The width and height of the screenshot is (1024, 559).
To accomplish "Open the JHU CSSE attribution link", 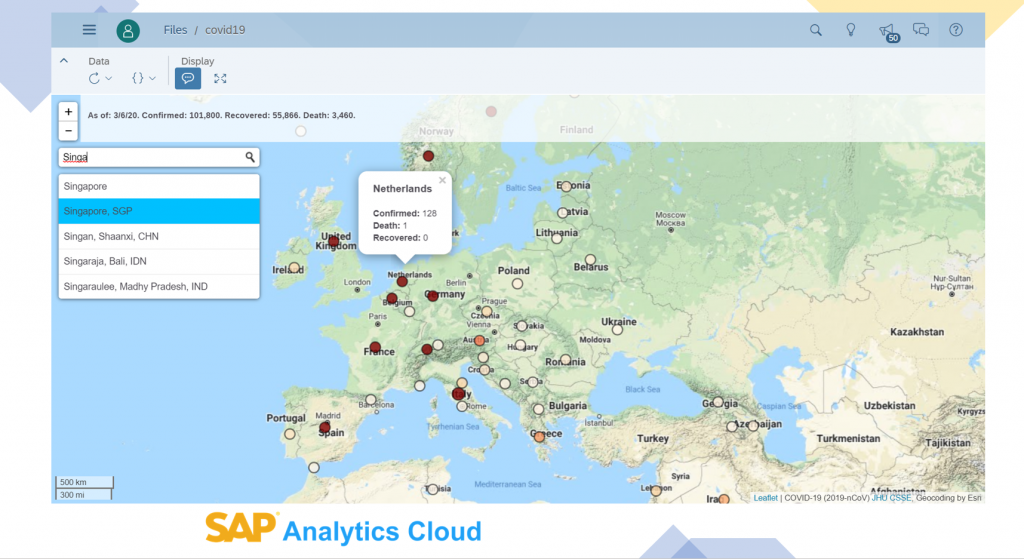I will point(891,498).
